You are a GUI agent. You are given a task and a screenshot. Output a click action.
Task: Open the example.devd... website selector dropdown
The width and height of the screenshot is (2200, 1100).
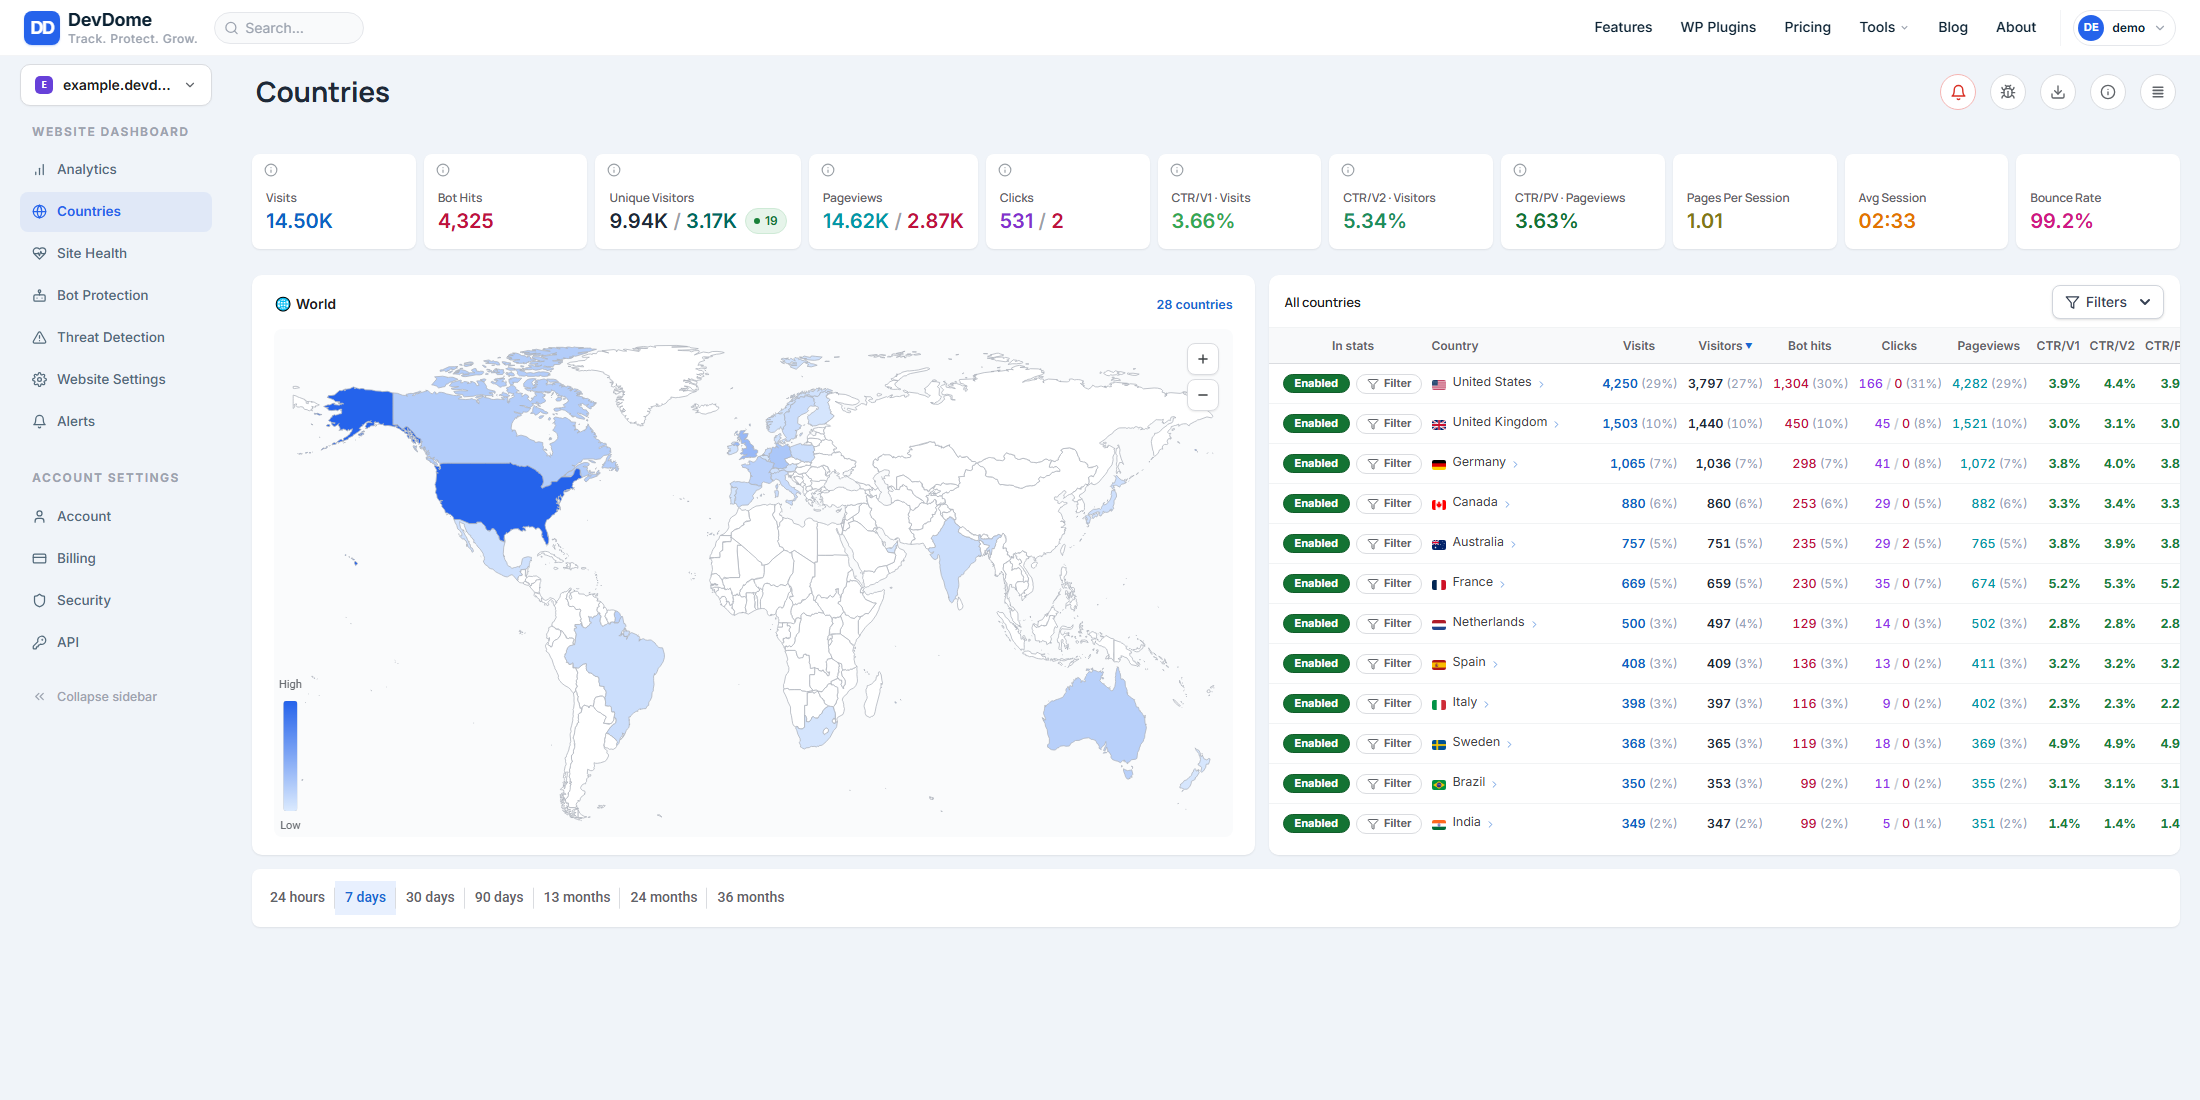click(x=116, y=85)
